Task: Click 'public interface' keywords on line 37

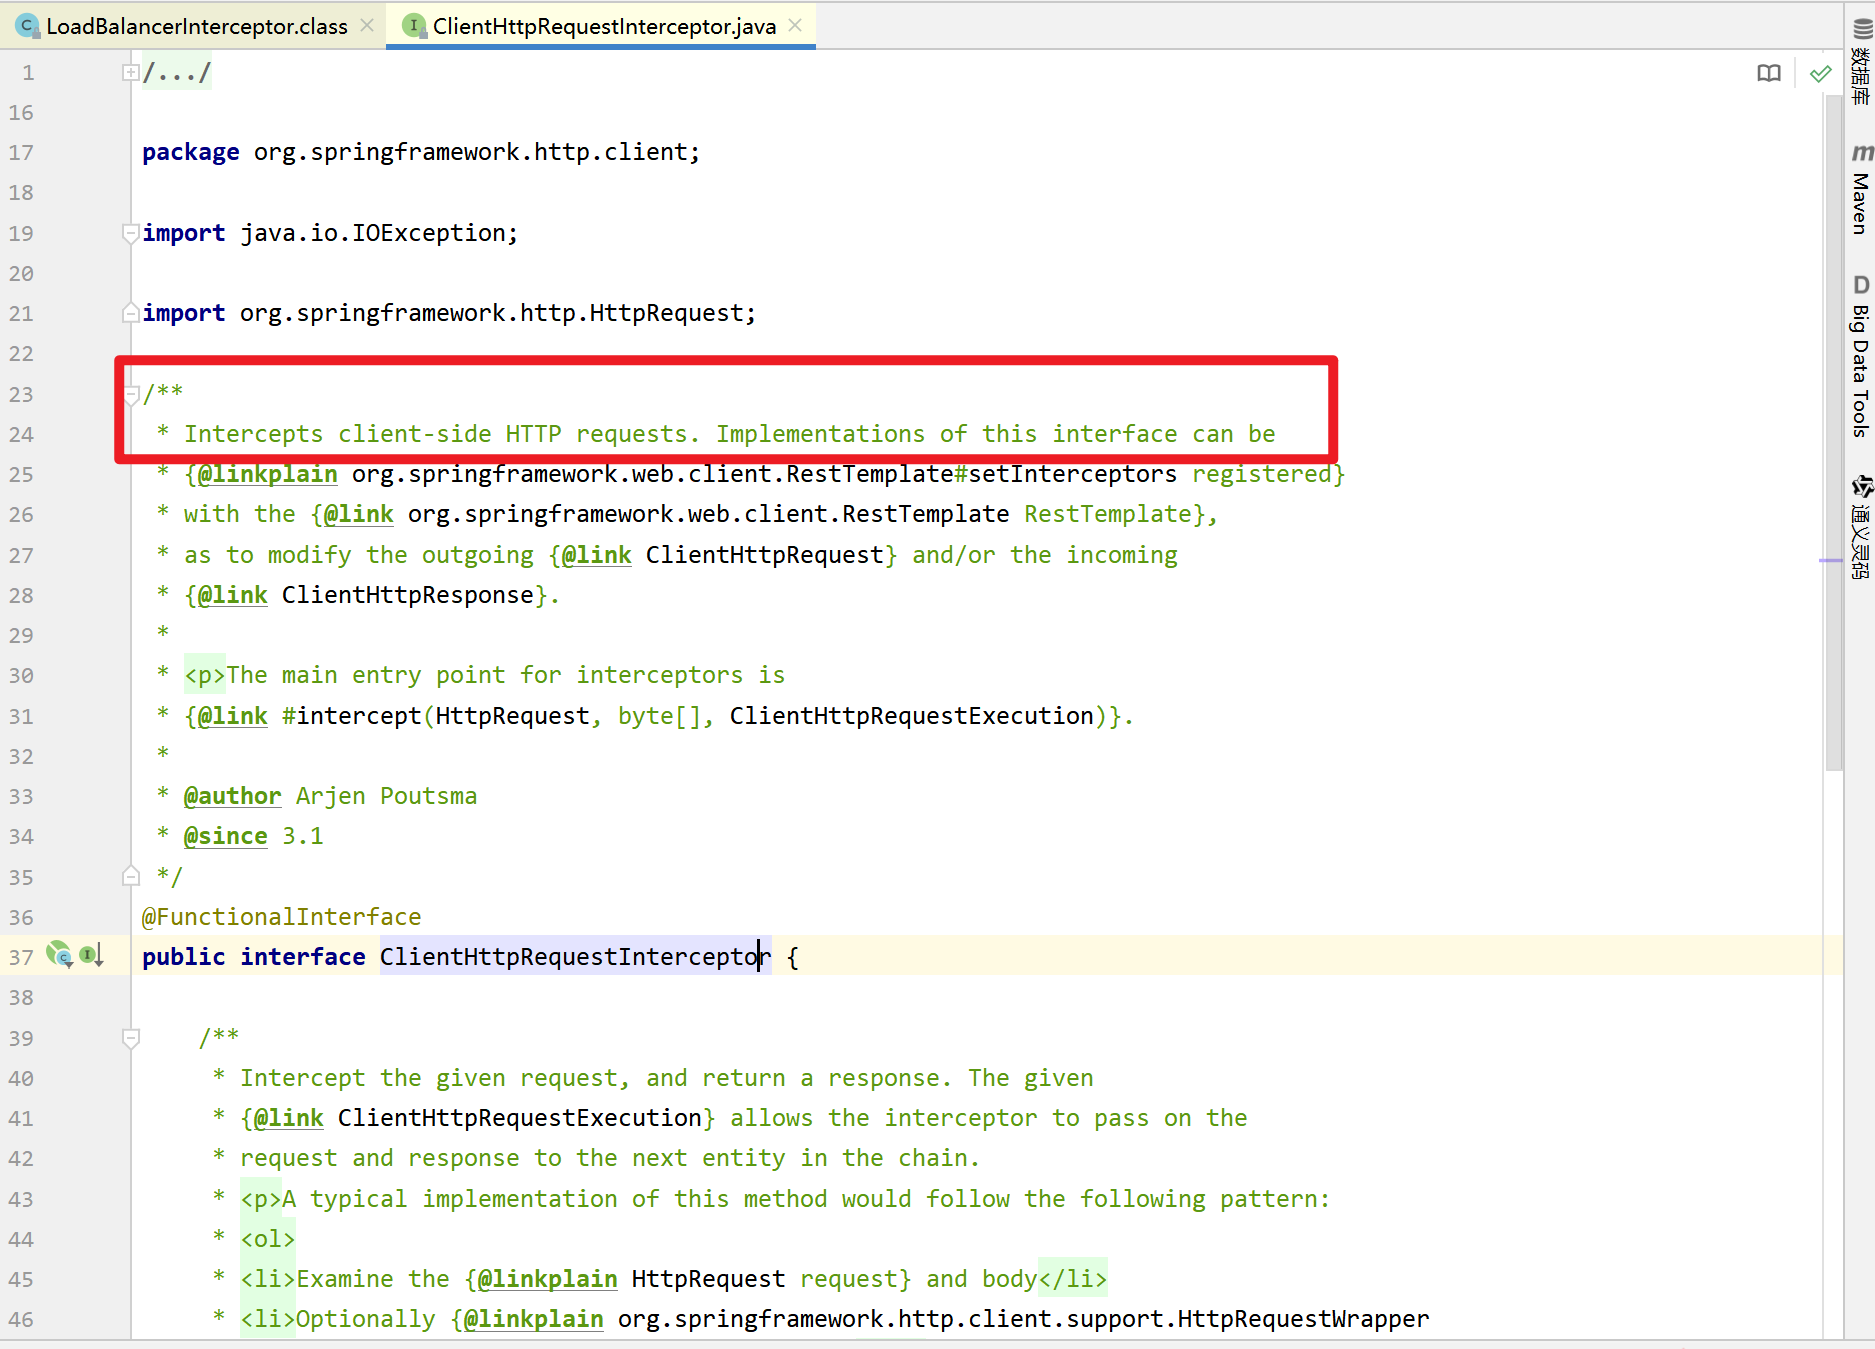Action: 253,957
